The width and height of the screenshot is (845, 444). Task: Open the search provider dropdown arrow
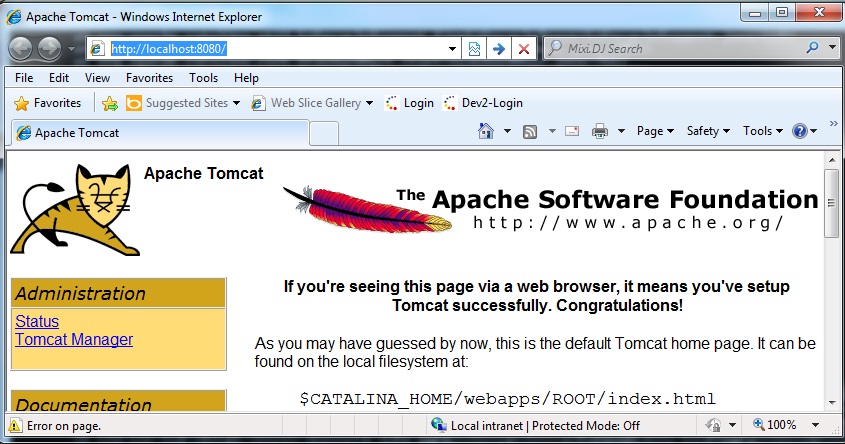(832, 47)
